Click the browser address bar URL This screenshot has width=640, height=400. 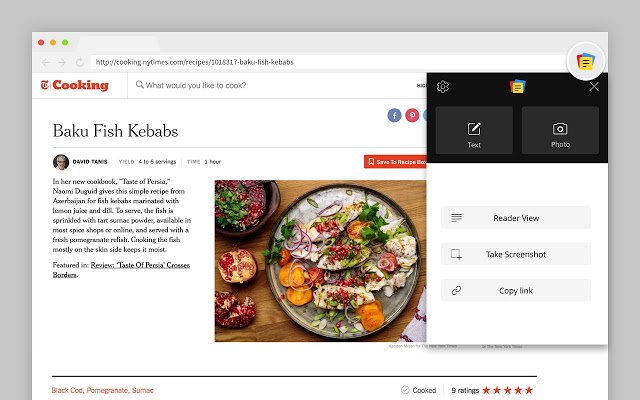click(194, 62)
